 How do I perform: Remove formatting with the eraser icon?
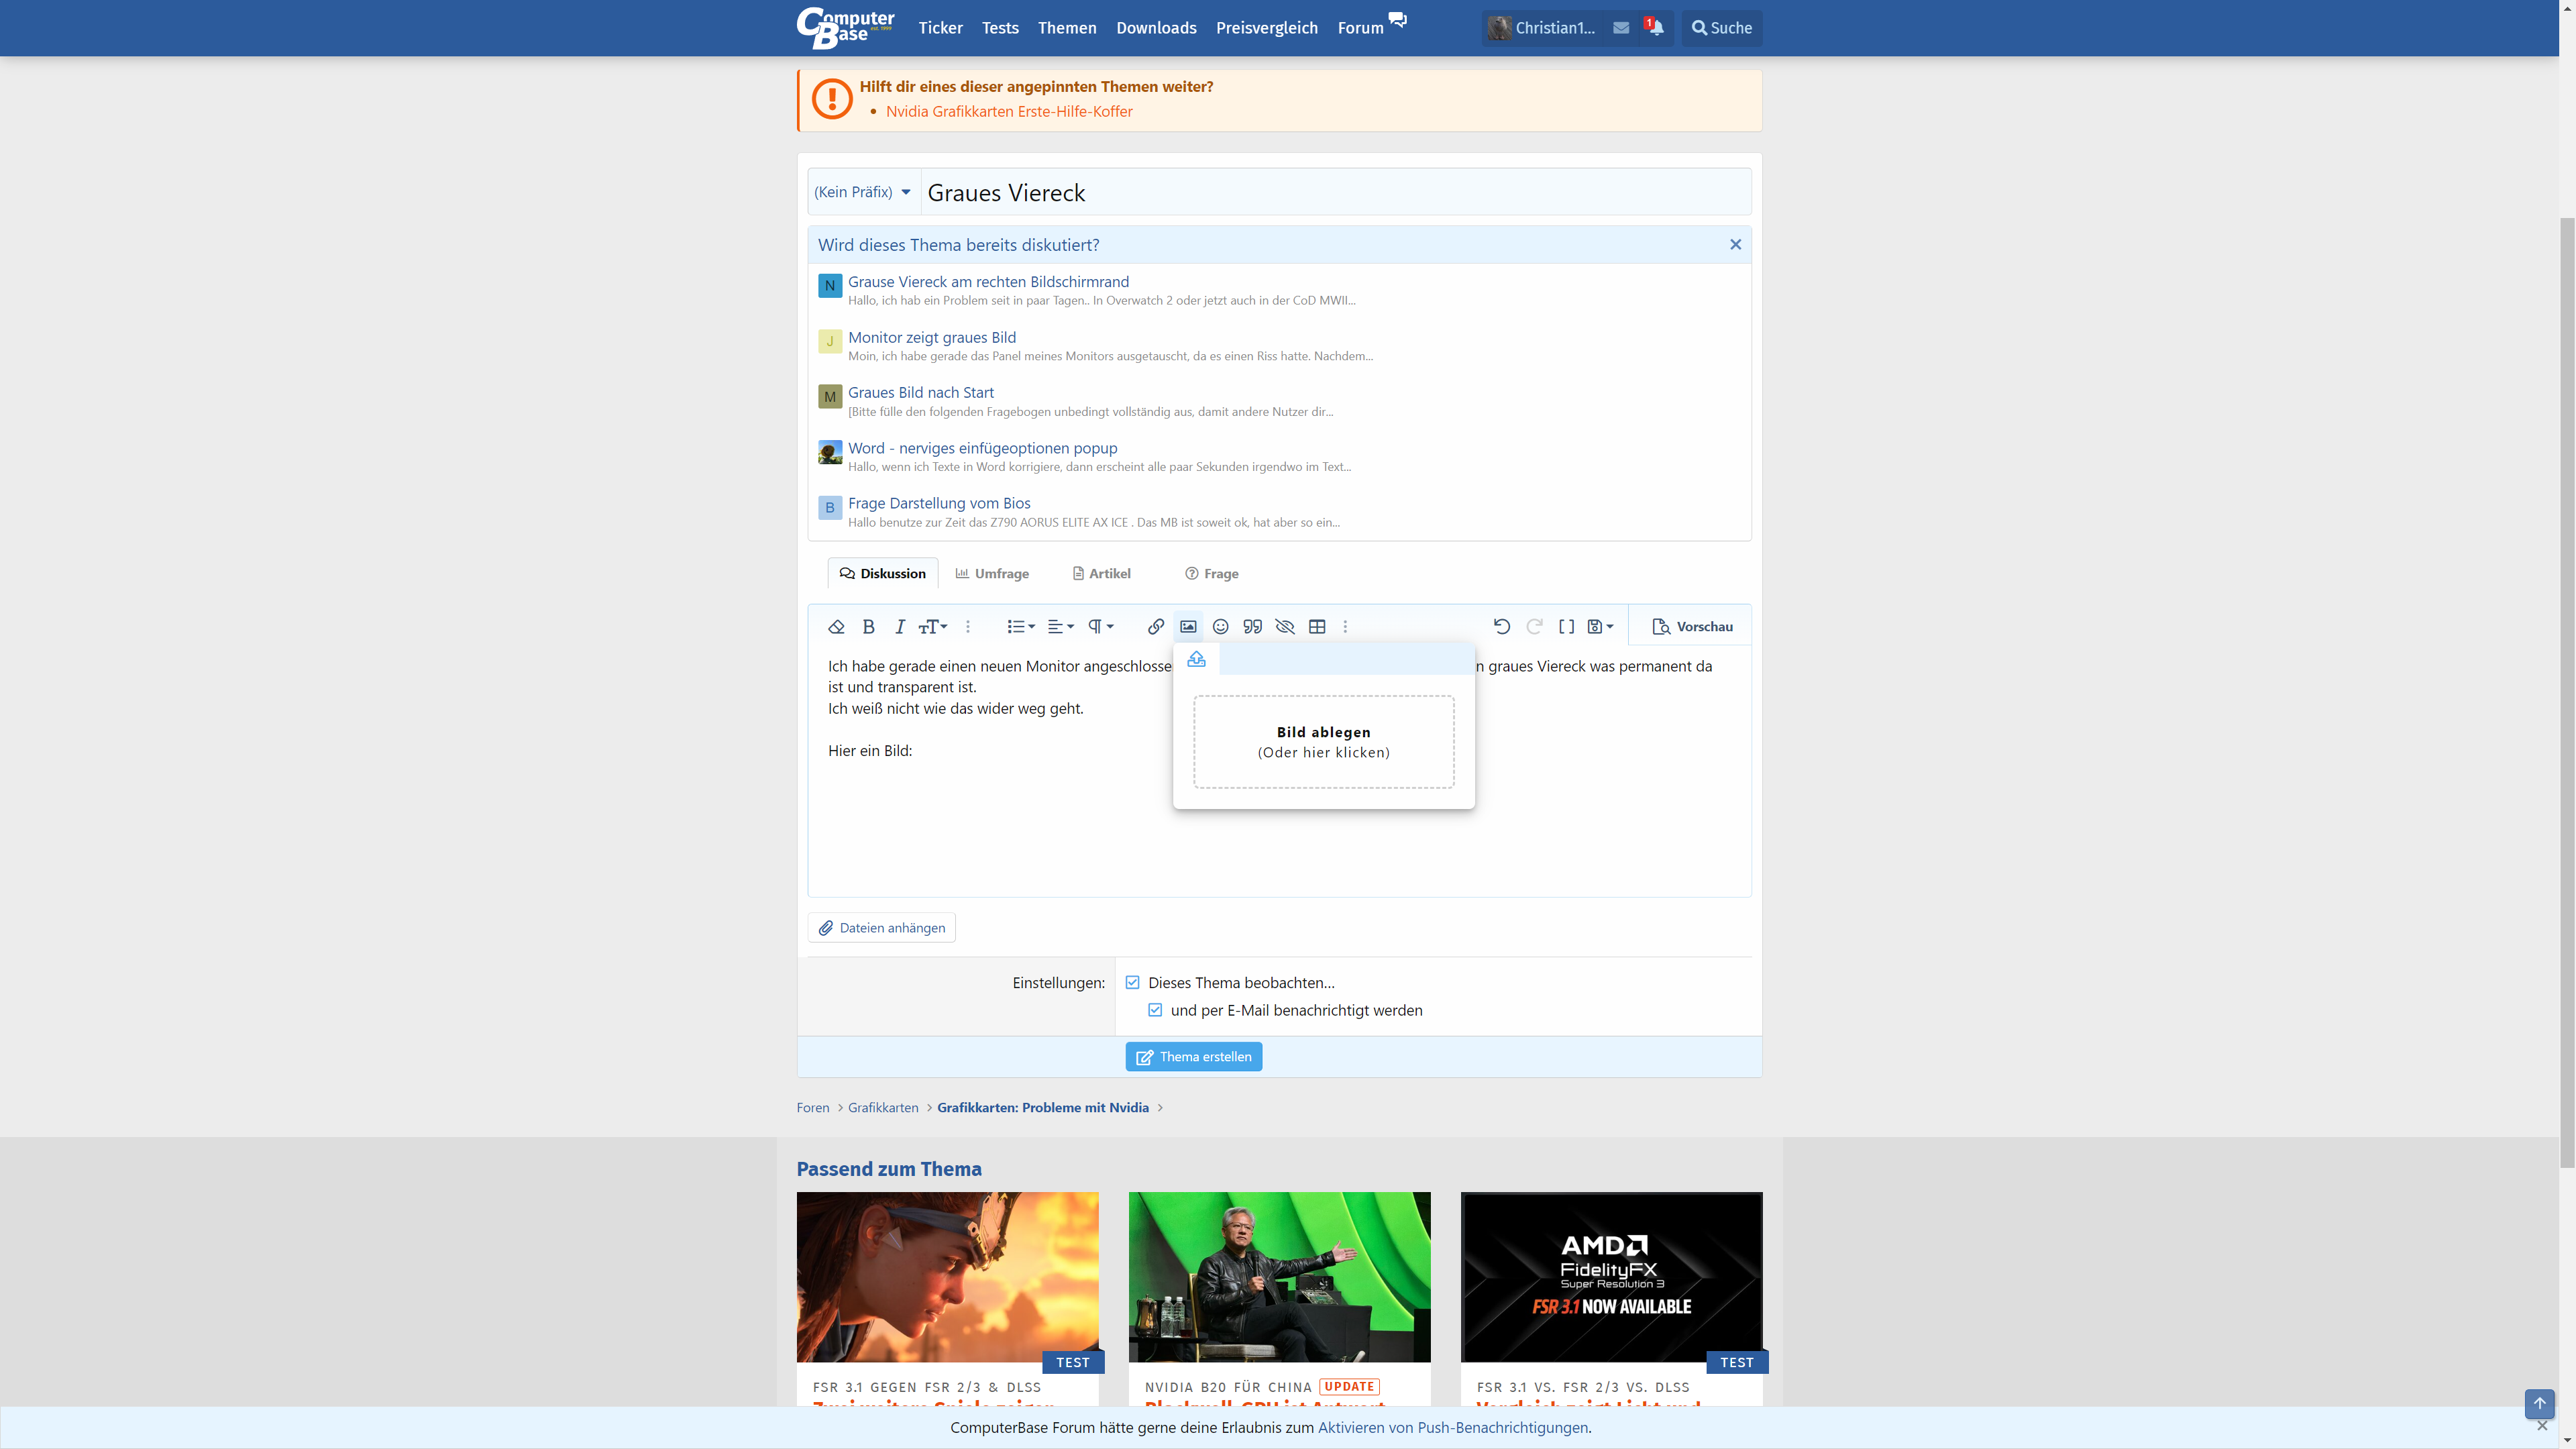(x=836, y=626)
